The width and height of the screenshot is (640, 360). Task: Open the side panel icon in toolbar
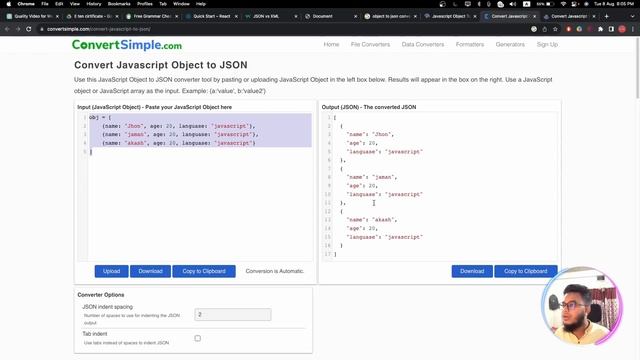[x=611, y=29]
